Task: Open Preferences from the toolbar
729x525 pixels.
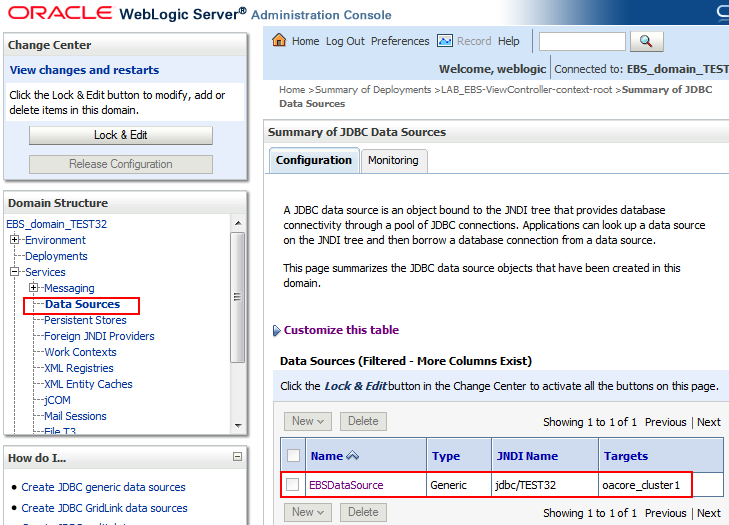Action: (400, 41)
